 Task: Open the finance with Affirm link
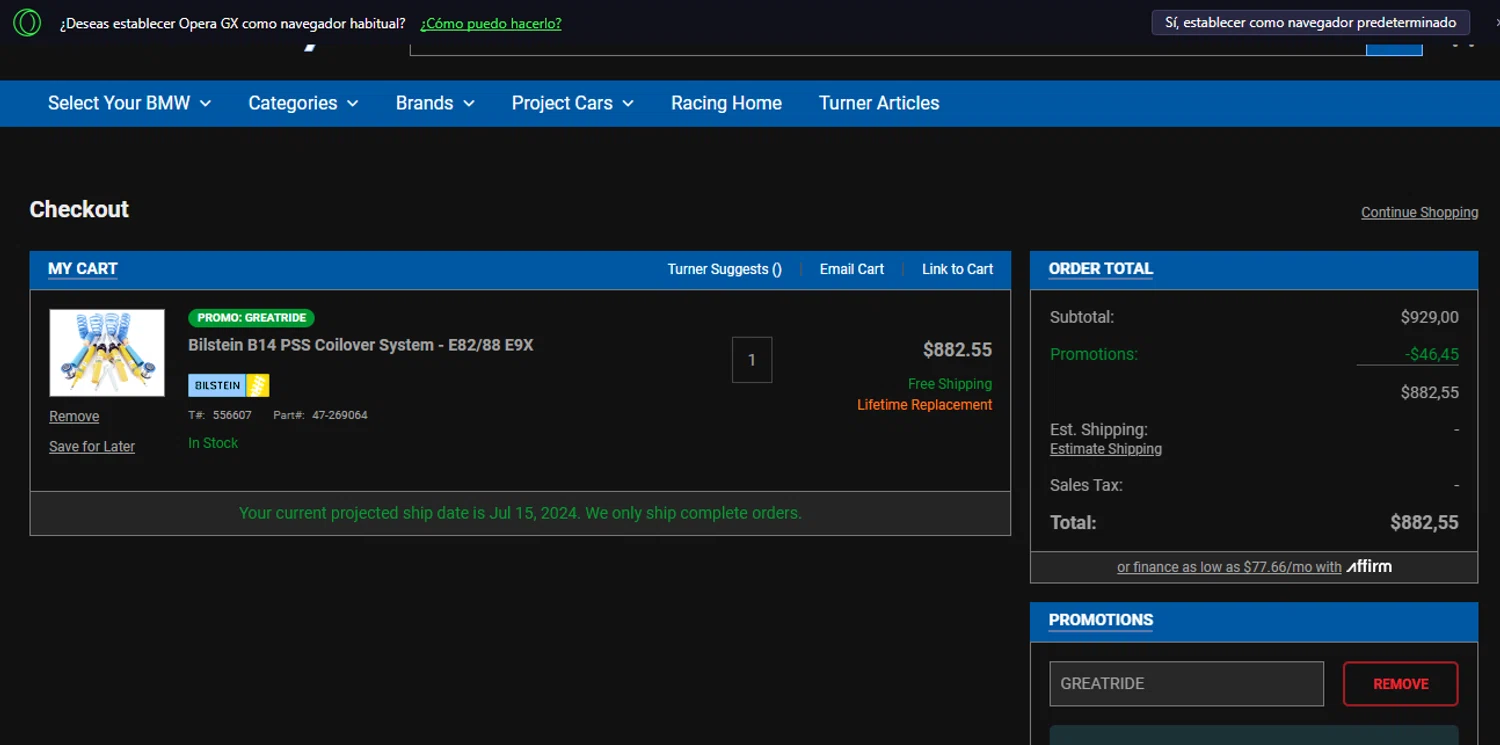point(1254,567)
